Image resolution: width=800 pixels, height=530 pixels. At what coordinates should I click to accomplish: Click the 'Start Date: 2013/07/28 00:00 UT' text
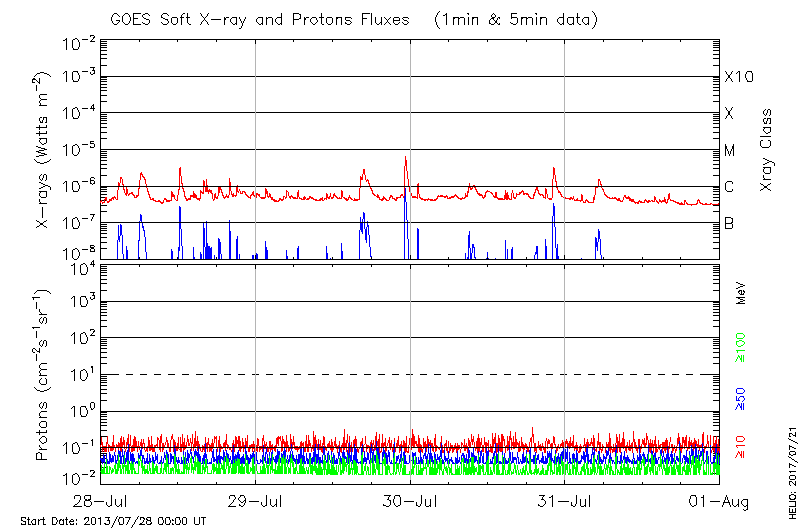click(x=113, y=521)
